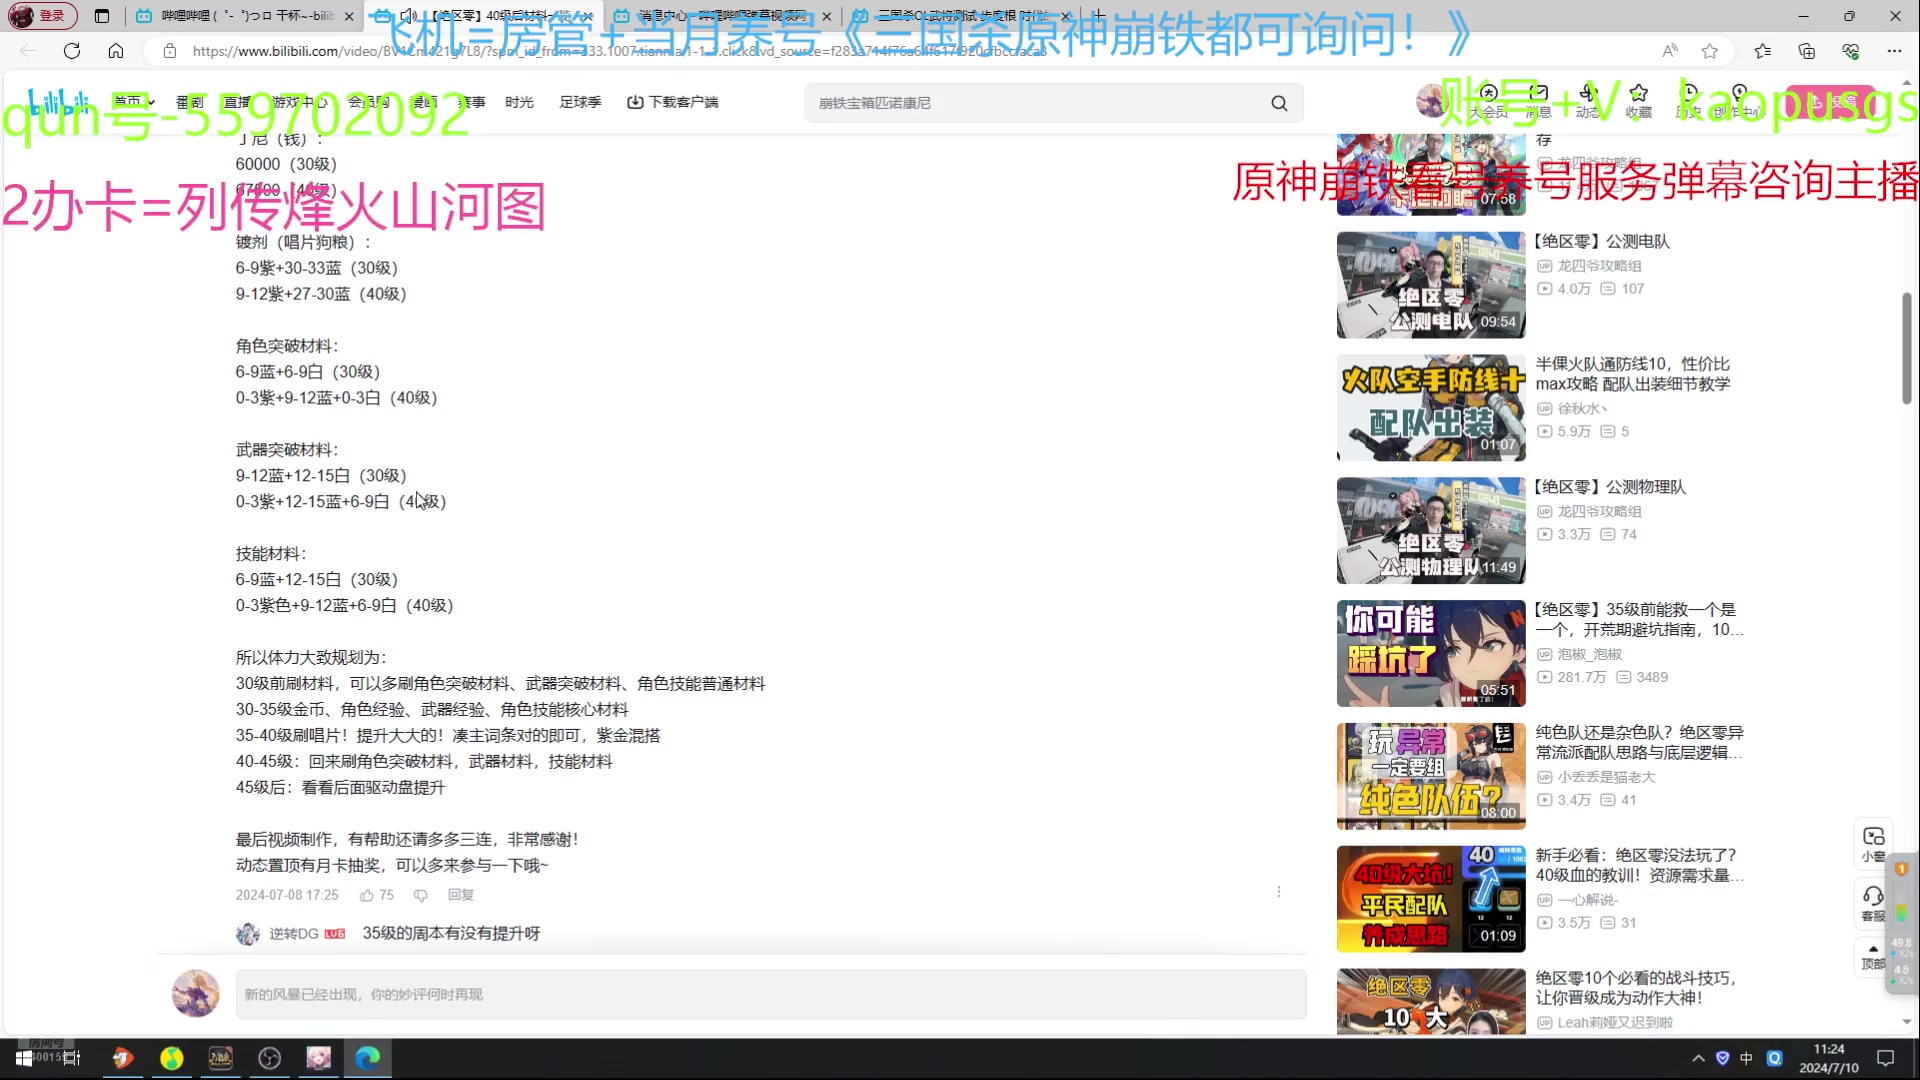Switch the 中 input method indicator

pos(1746,1058)
